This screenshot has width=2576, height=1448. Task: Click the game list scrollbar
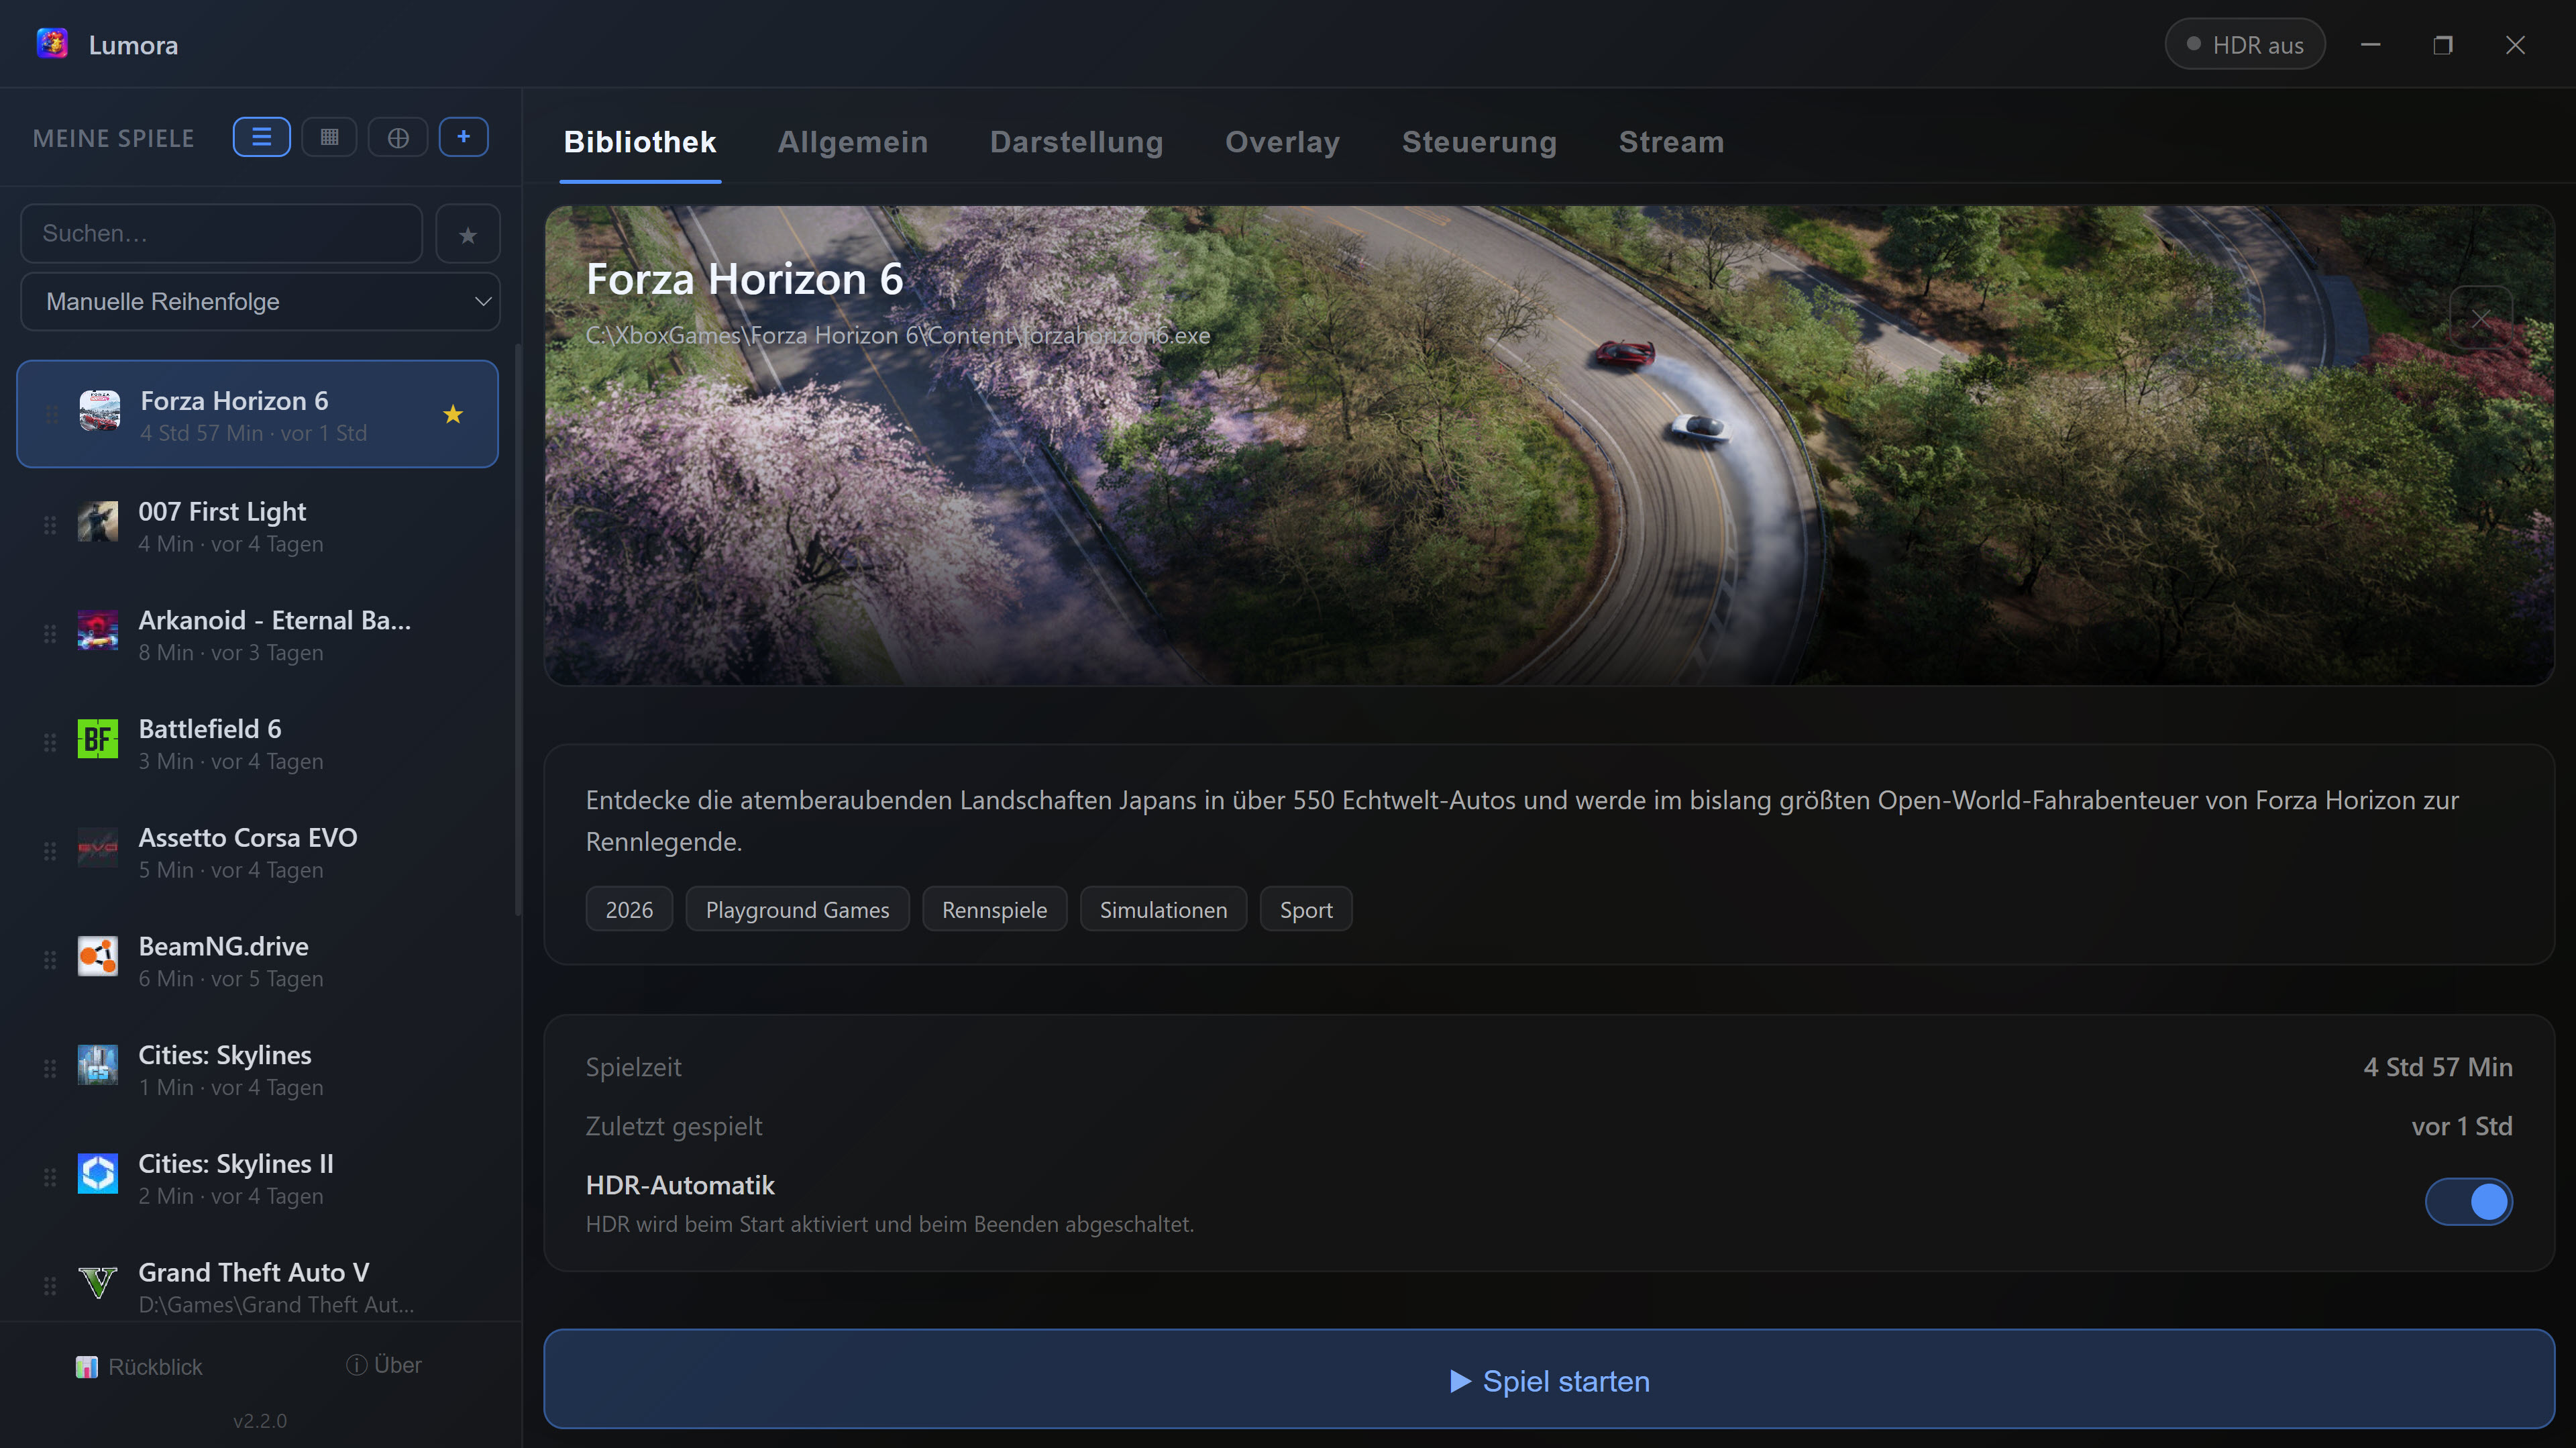(517, 630)
